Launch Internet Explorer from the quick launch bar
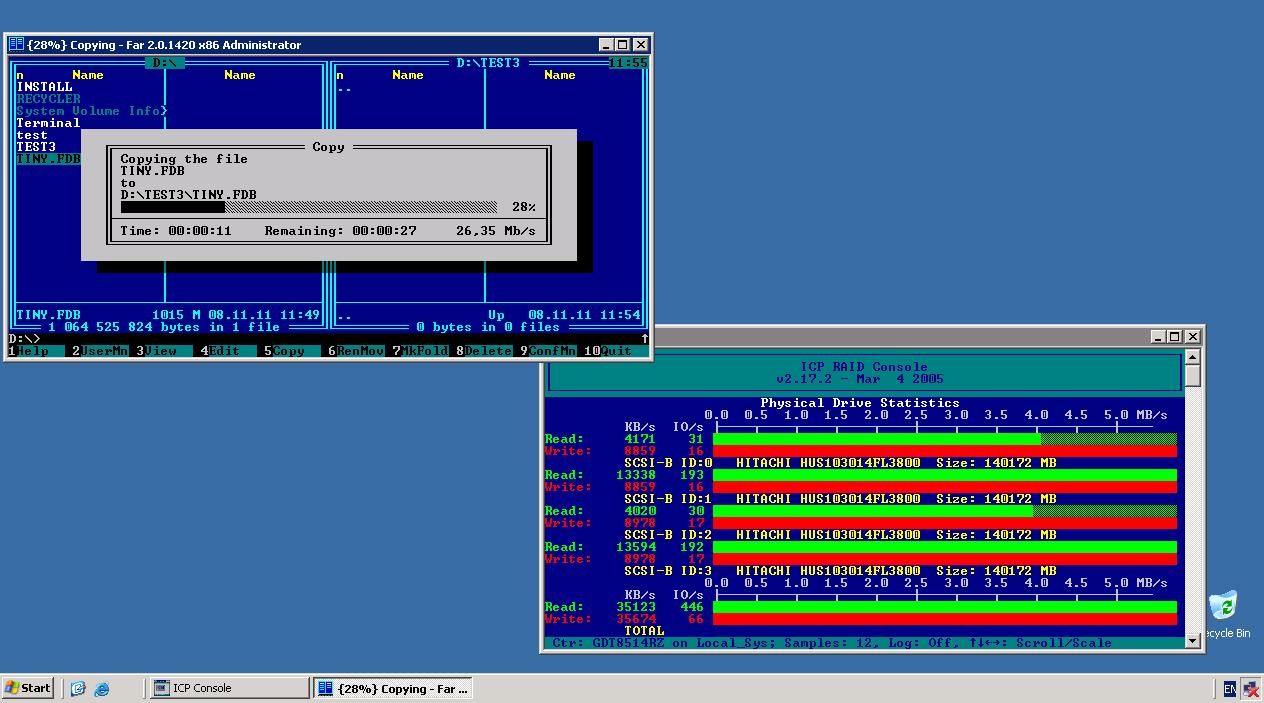 tap(102, 688)
